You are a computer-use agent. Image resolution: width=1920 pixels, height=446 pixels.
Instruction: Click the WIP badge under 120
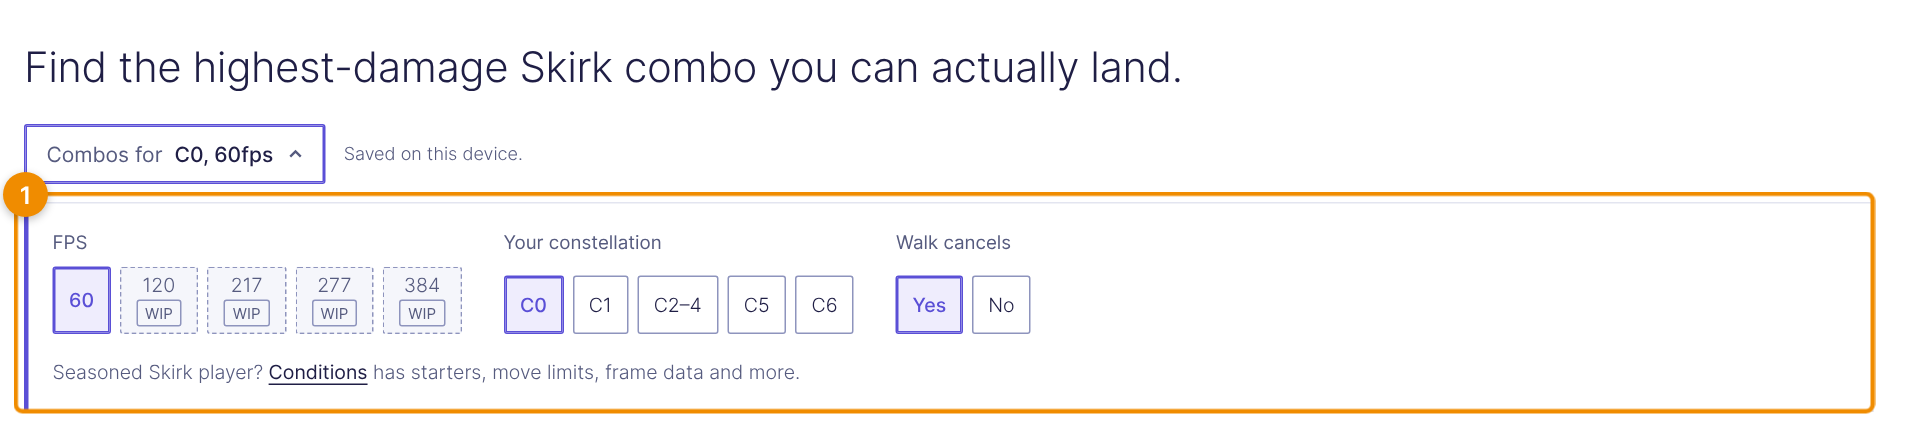coord(159,314)
